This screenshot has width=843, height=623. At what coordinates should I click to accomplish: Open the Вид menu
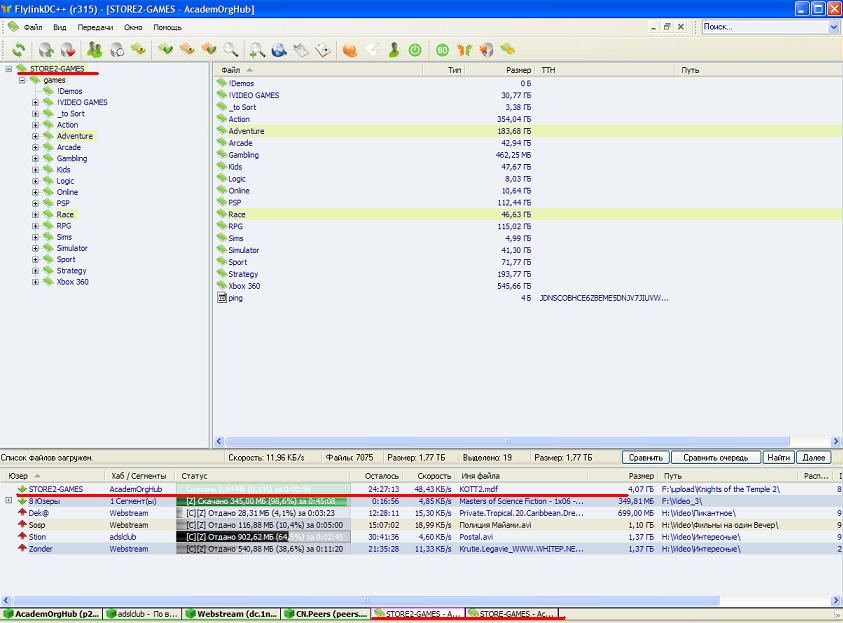coord(60,27)
